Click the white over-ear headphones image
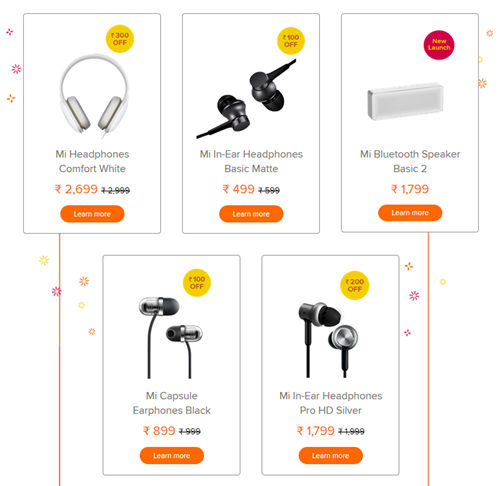The width and height of the screenshot is (500, 486). tap(94, 97)
